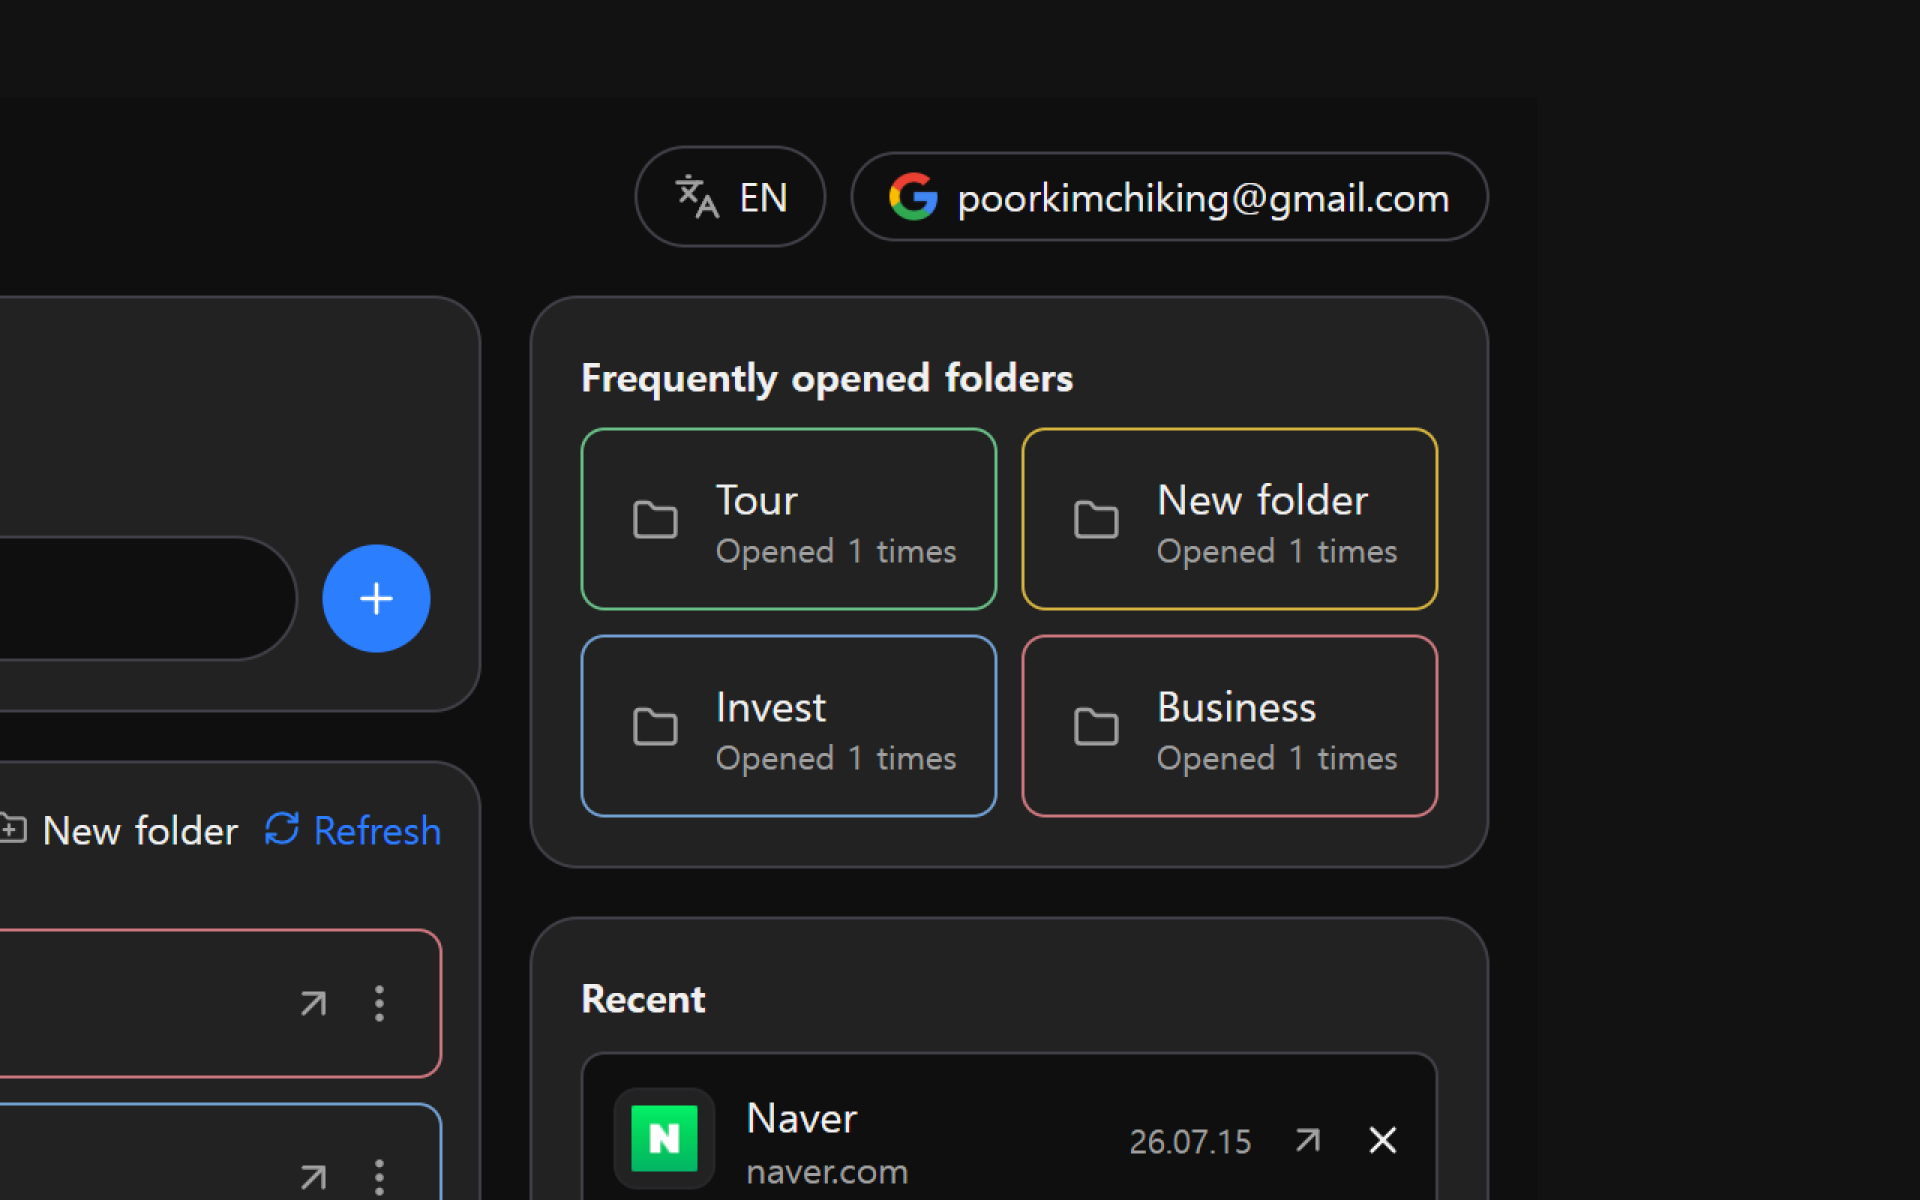Click the Naver logo thumbnail
This screenshot has height=1200, width=1920.
[x=664, y=1138]
